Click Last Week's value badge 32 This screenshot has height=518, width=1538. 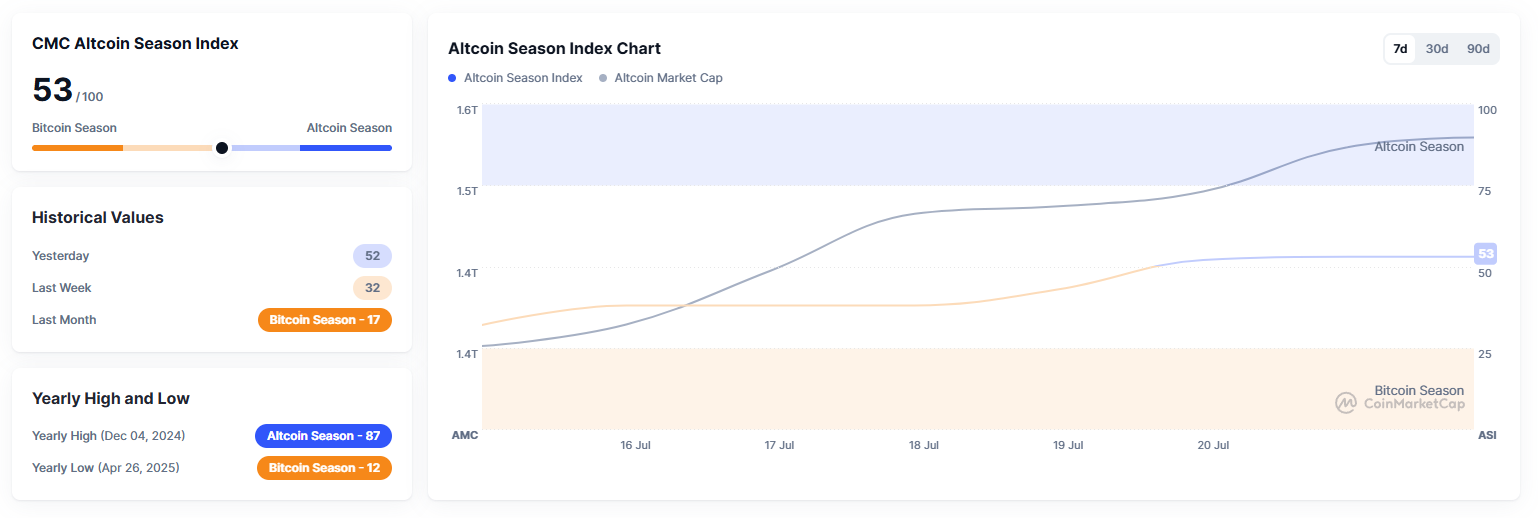(x=372, y=288)
